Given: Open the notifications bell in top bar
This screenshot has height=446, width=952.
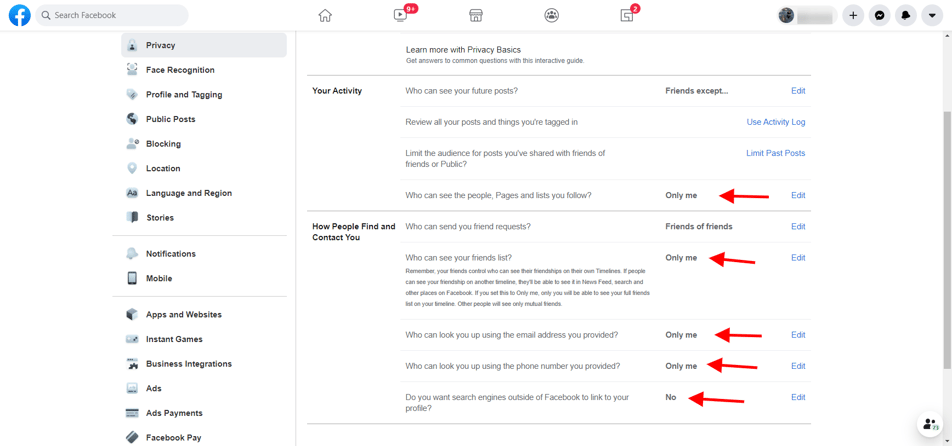Looking at the screenshot, I should tap(906, 16).
